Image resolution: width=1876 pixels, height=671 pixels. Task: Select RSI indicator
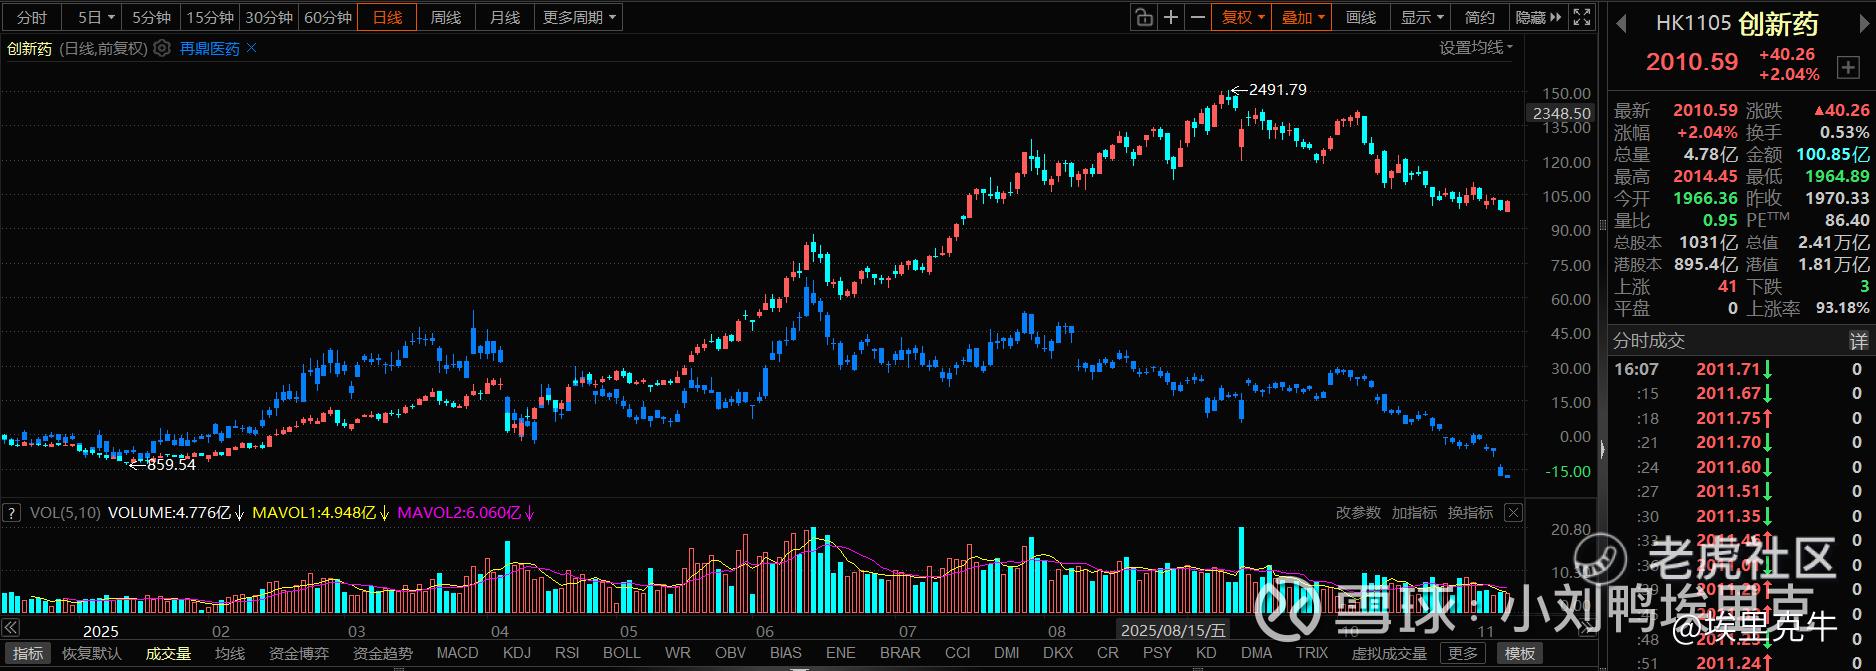coord(567,653)
